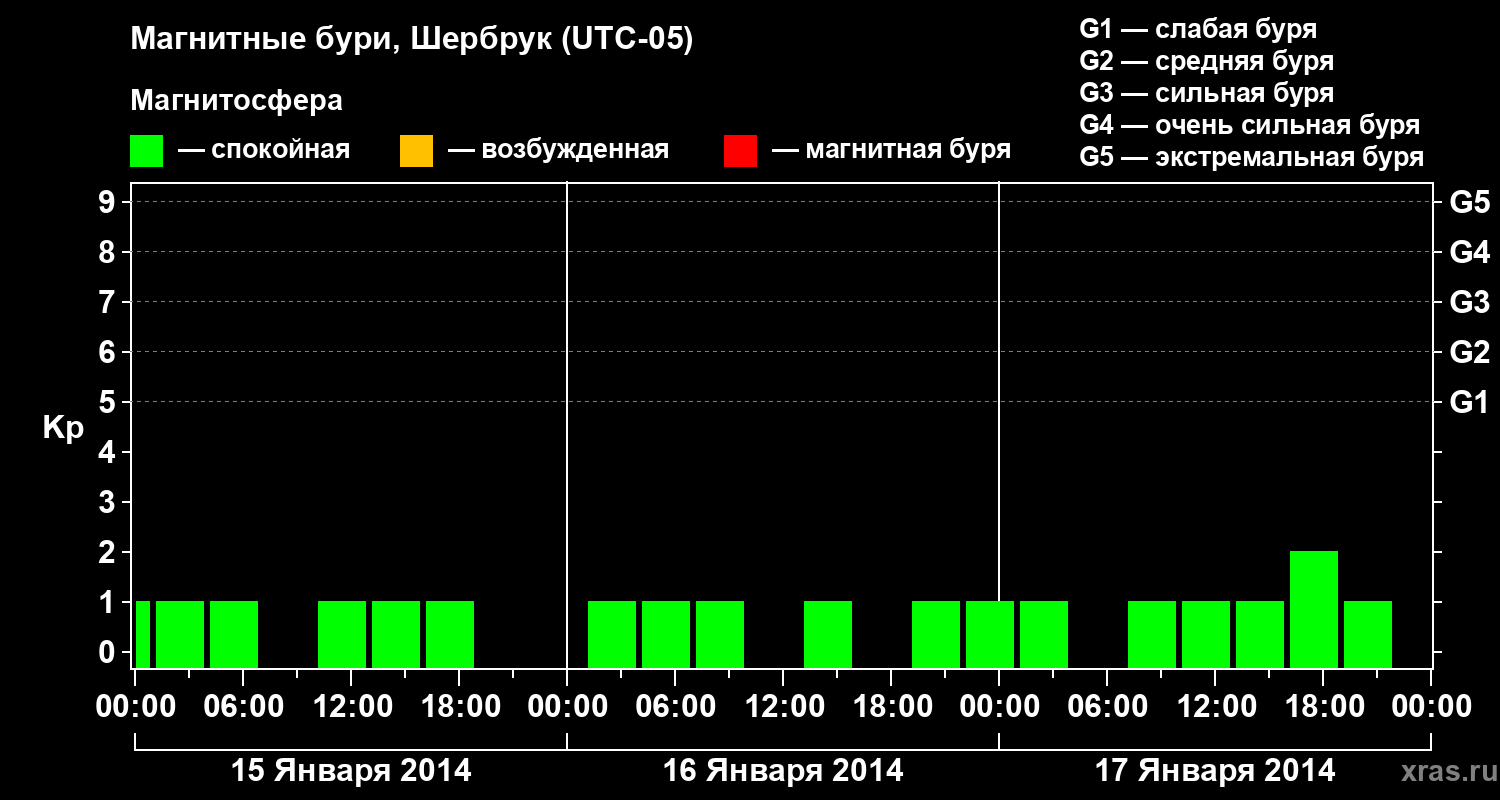Screen dimensions: 1500x800
Task: Click the 'G3' label on the right axis
Action: point(1469,303)
